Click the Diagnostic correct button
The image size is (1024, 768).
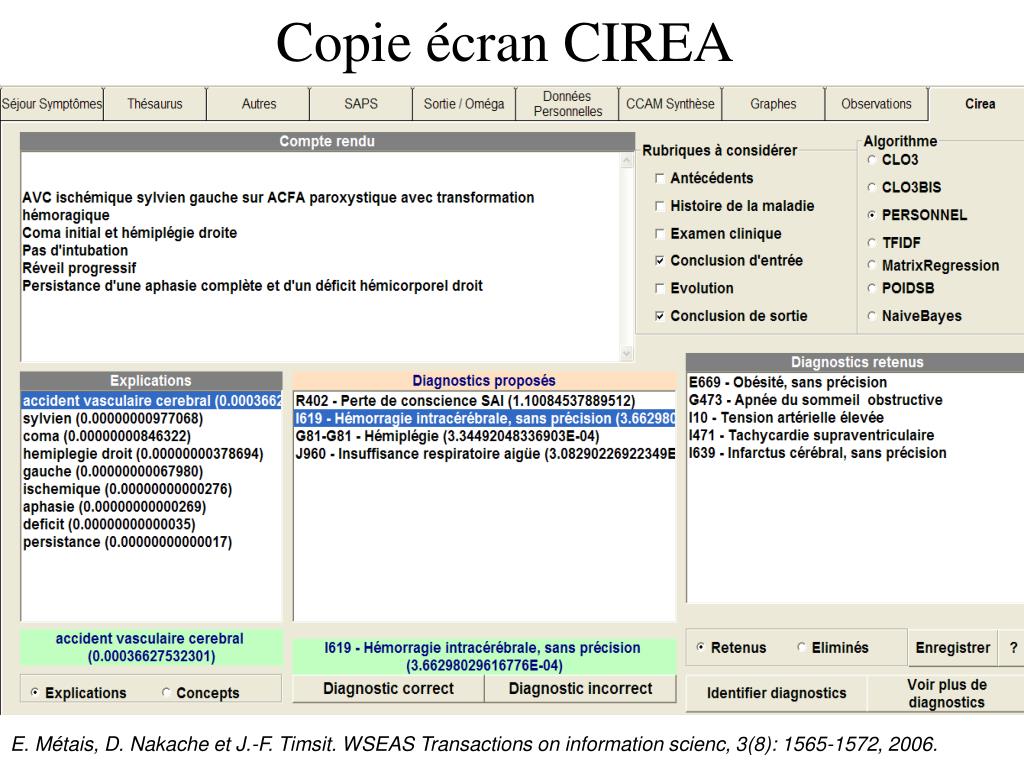(x=388, y=688)
